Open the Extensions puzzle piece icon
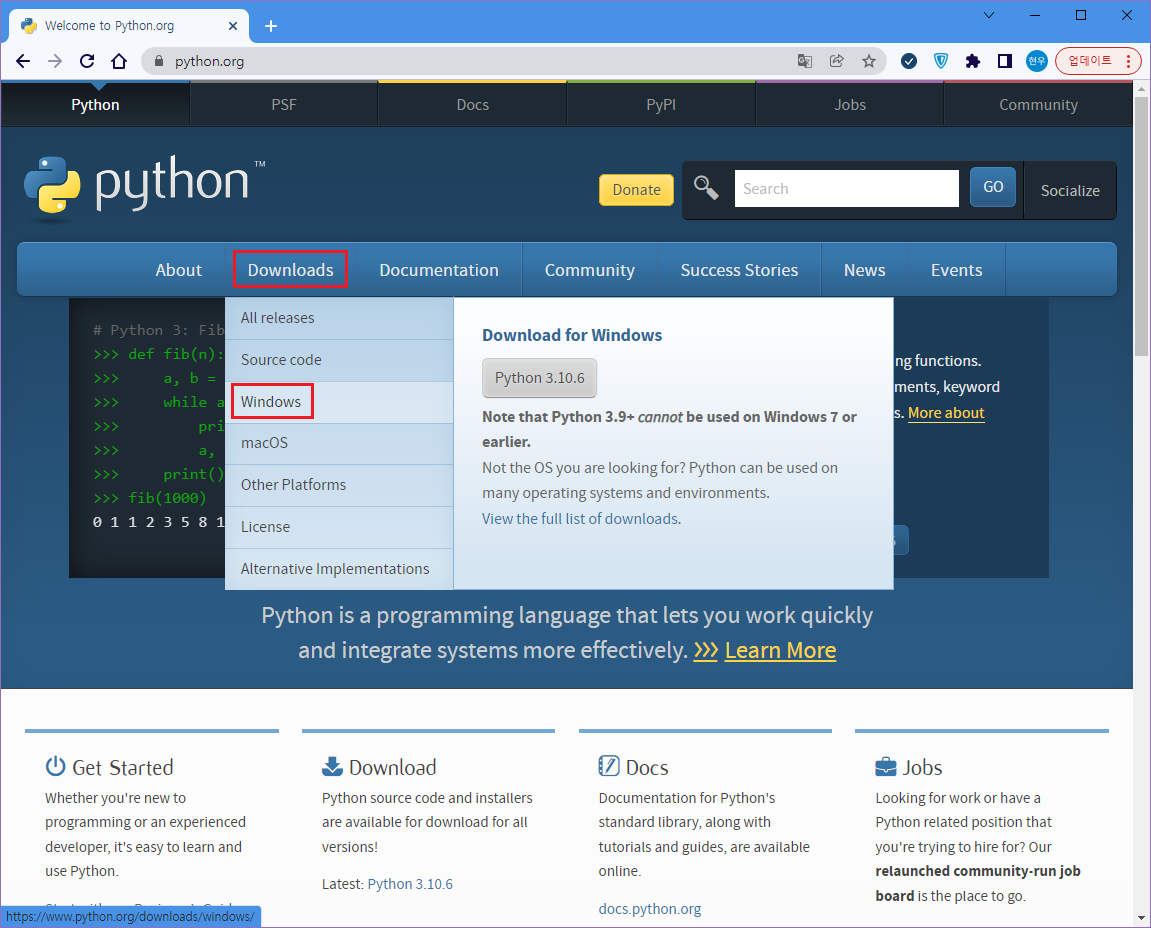1151x928 pixels. coord(973,61)
